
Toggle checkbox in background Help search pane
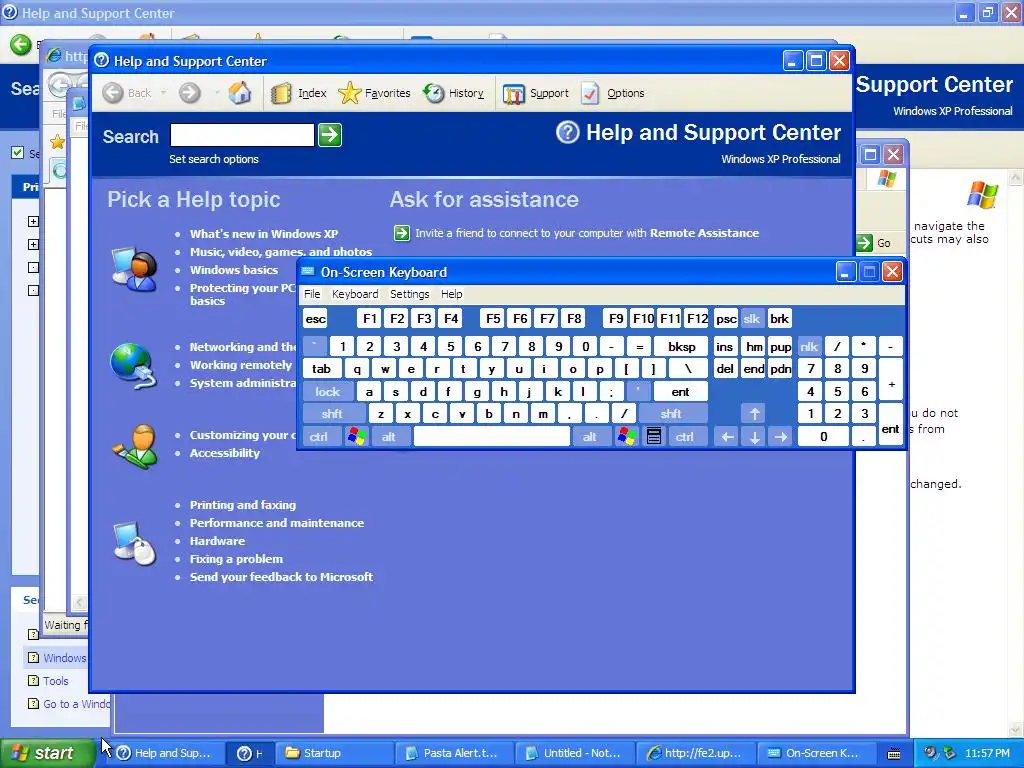tap(18, 153)
